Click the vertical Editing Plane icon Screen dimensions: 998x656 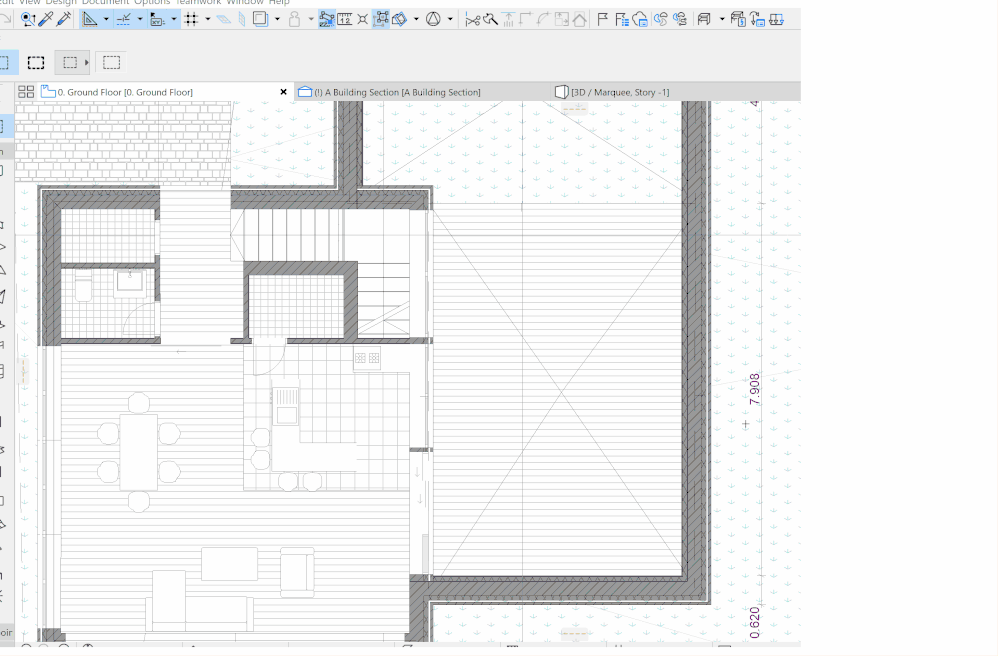pos(242,20)
